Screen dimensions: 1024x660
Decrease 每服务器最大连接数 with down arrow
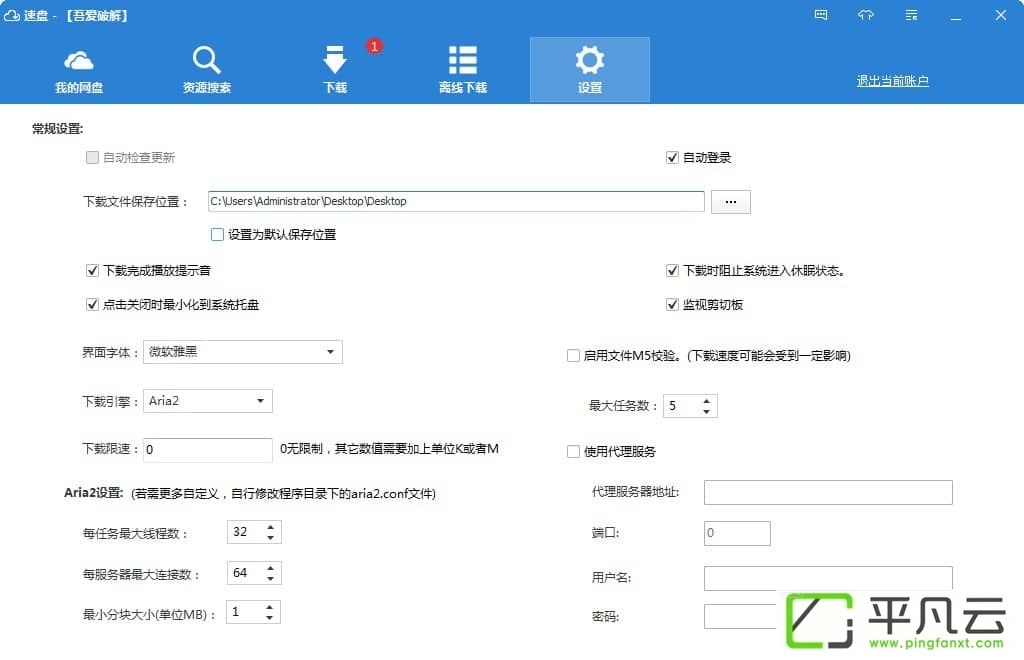[270, 578]
